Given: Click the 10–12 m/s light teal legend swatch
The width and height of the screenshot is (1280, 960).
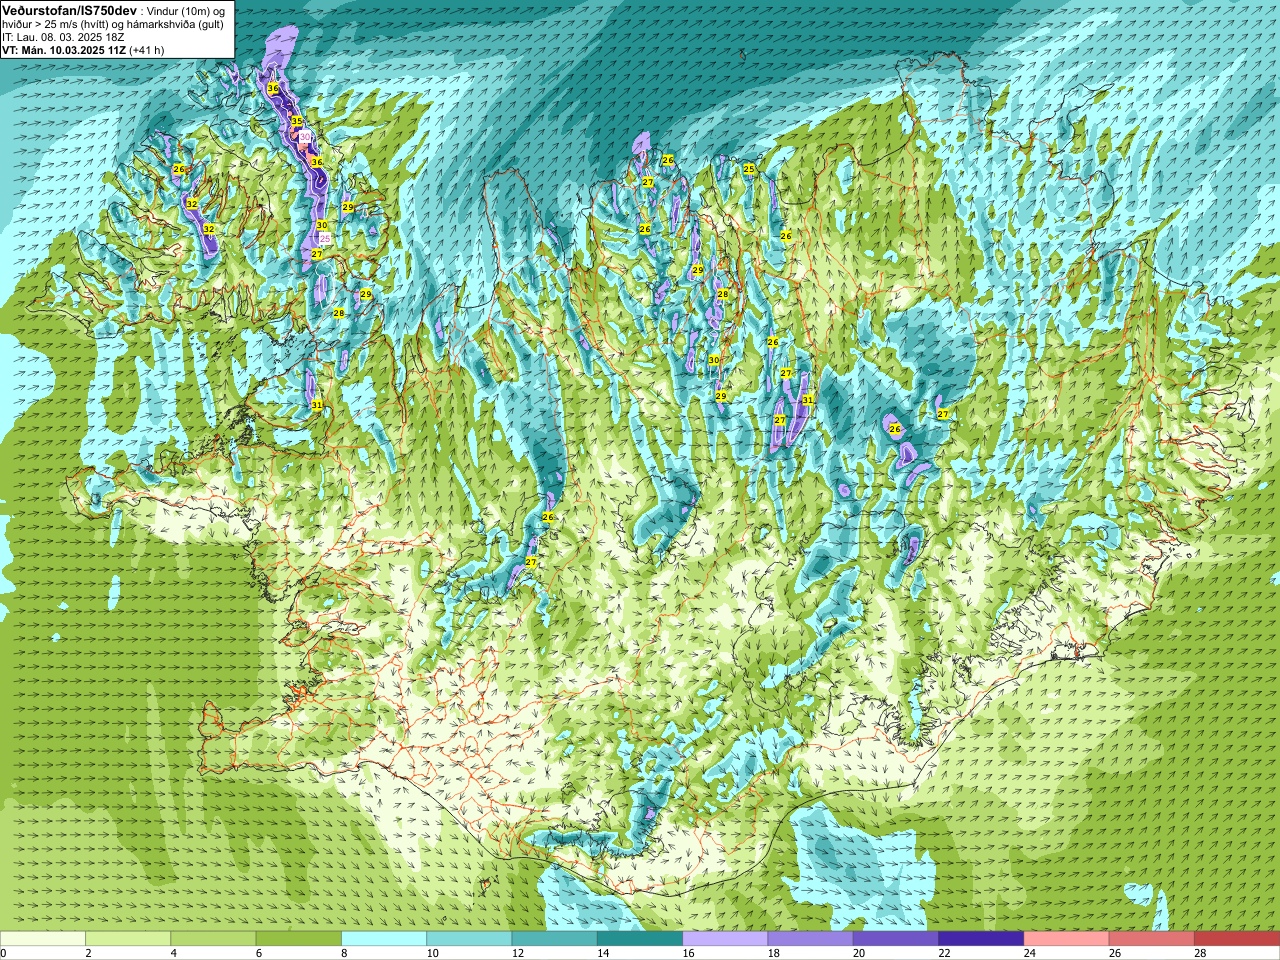Looking at the screenshot, I should [469, 938].
